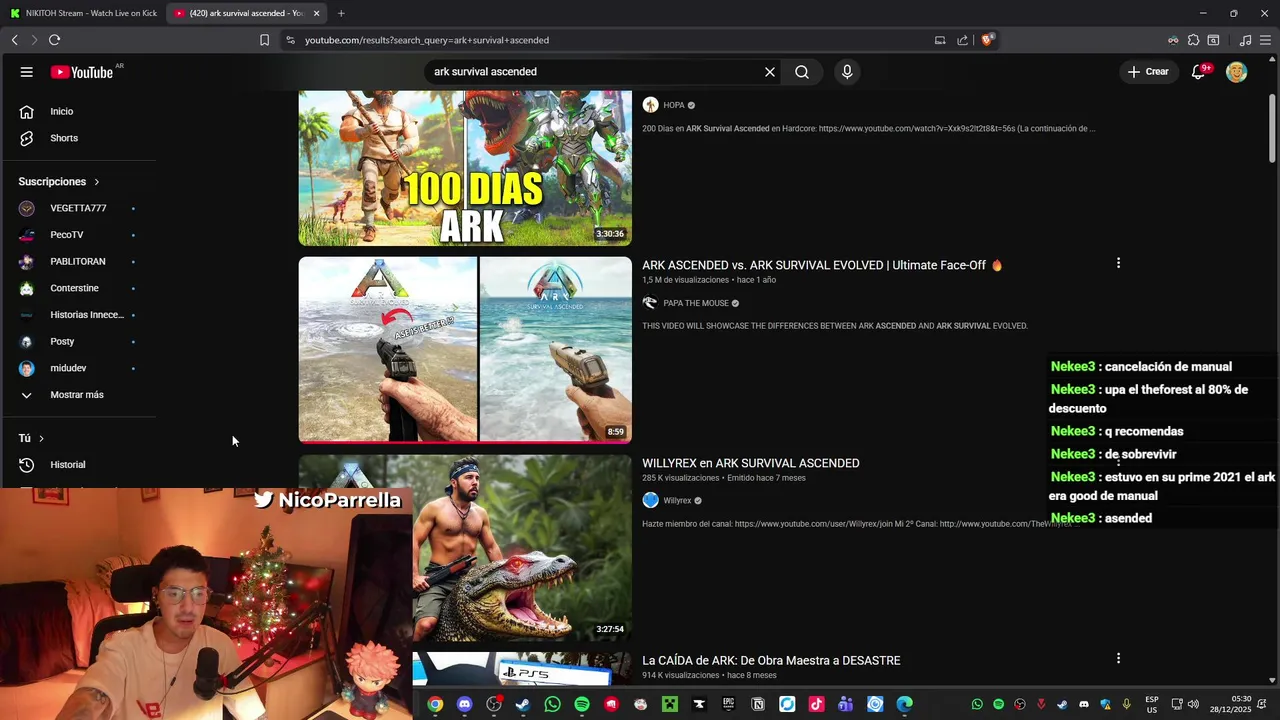The image size is (1280, 720).
Task: Bookmark this page from address bar
Action: 264,40
